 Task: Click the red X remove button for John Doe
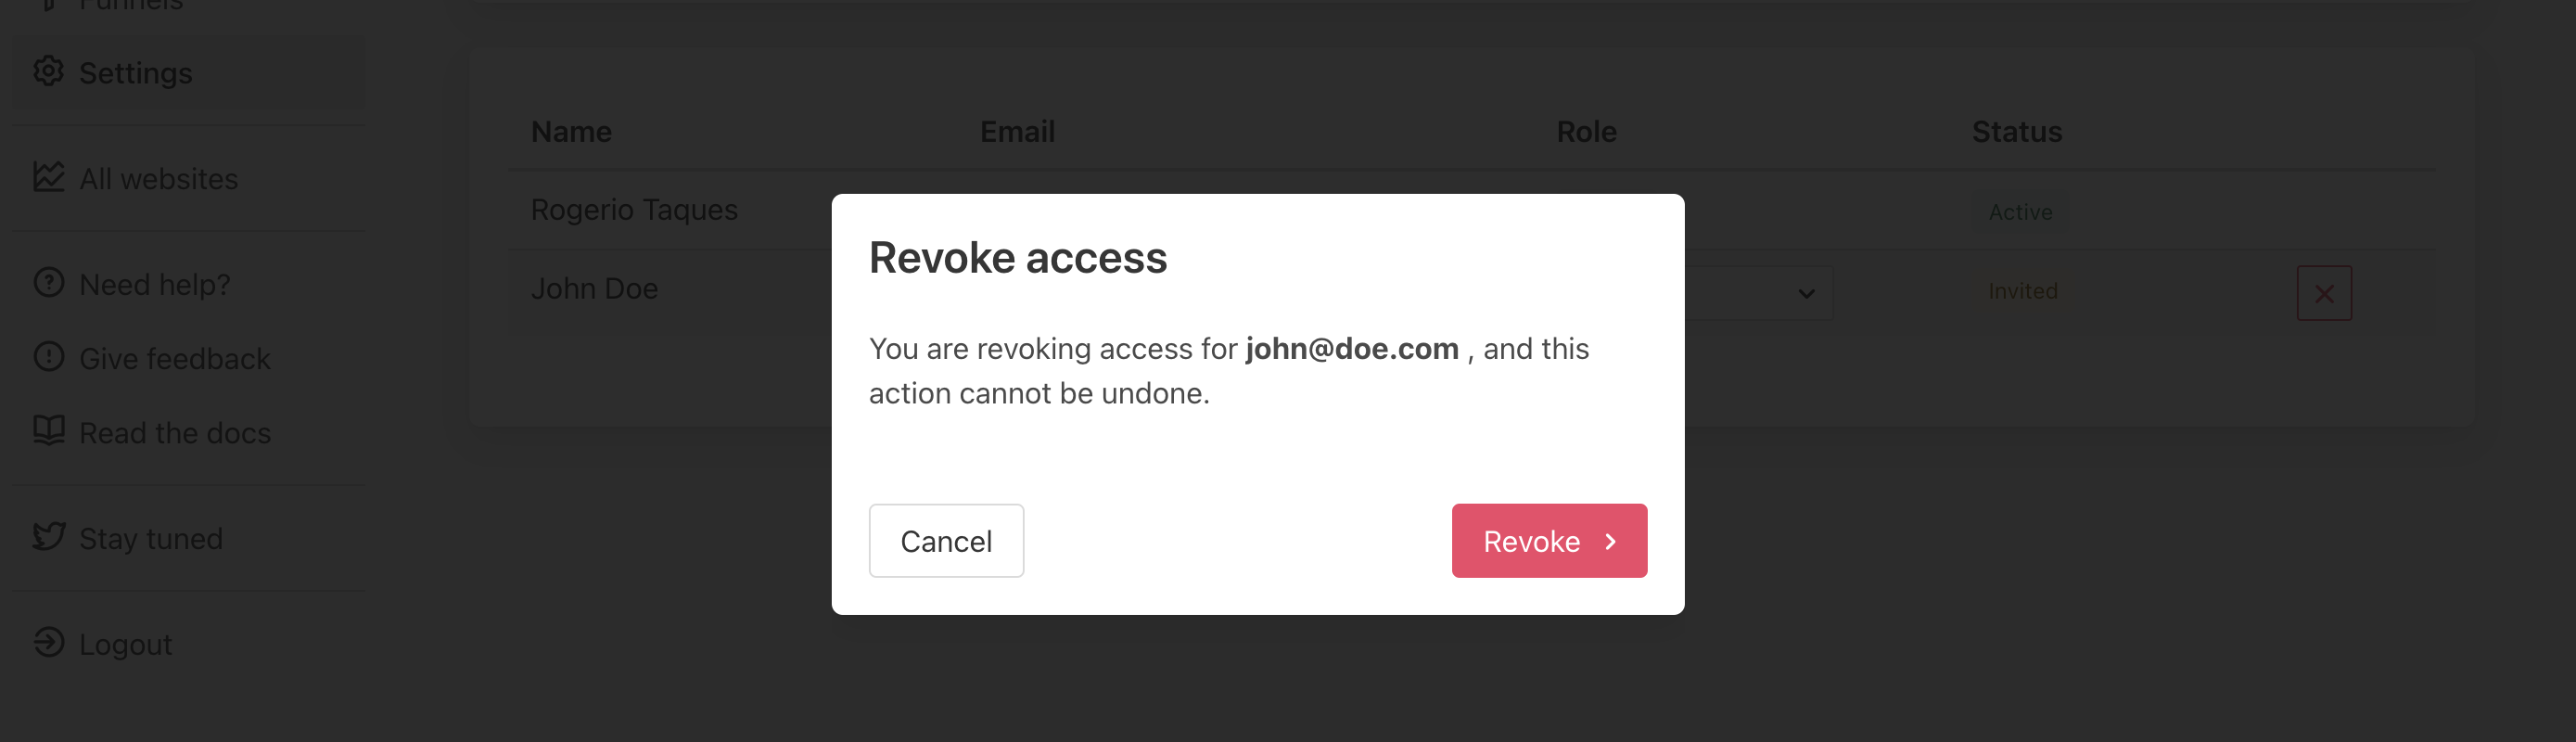click(2323, 293)
